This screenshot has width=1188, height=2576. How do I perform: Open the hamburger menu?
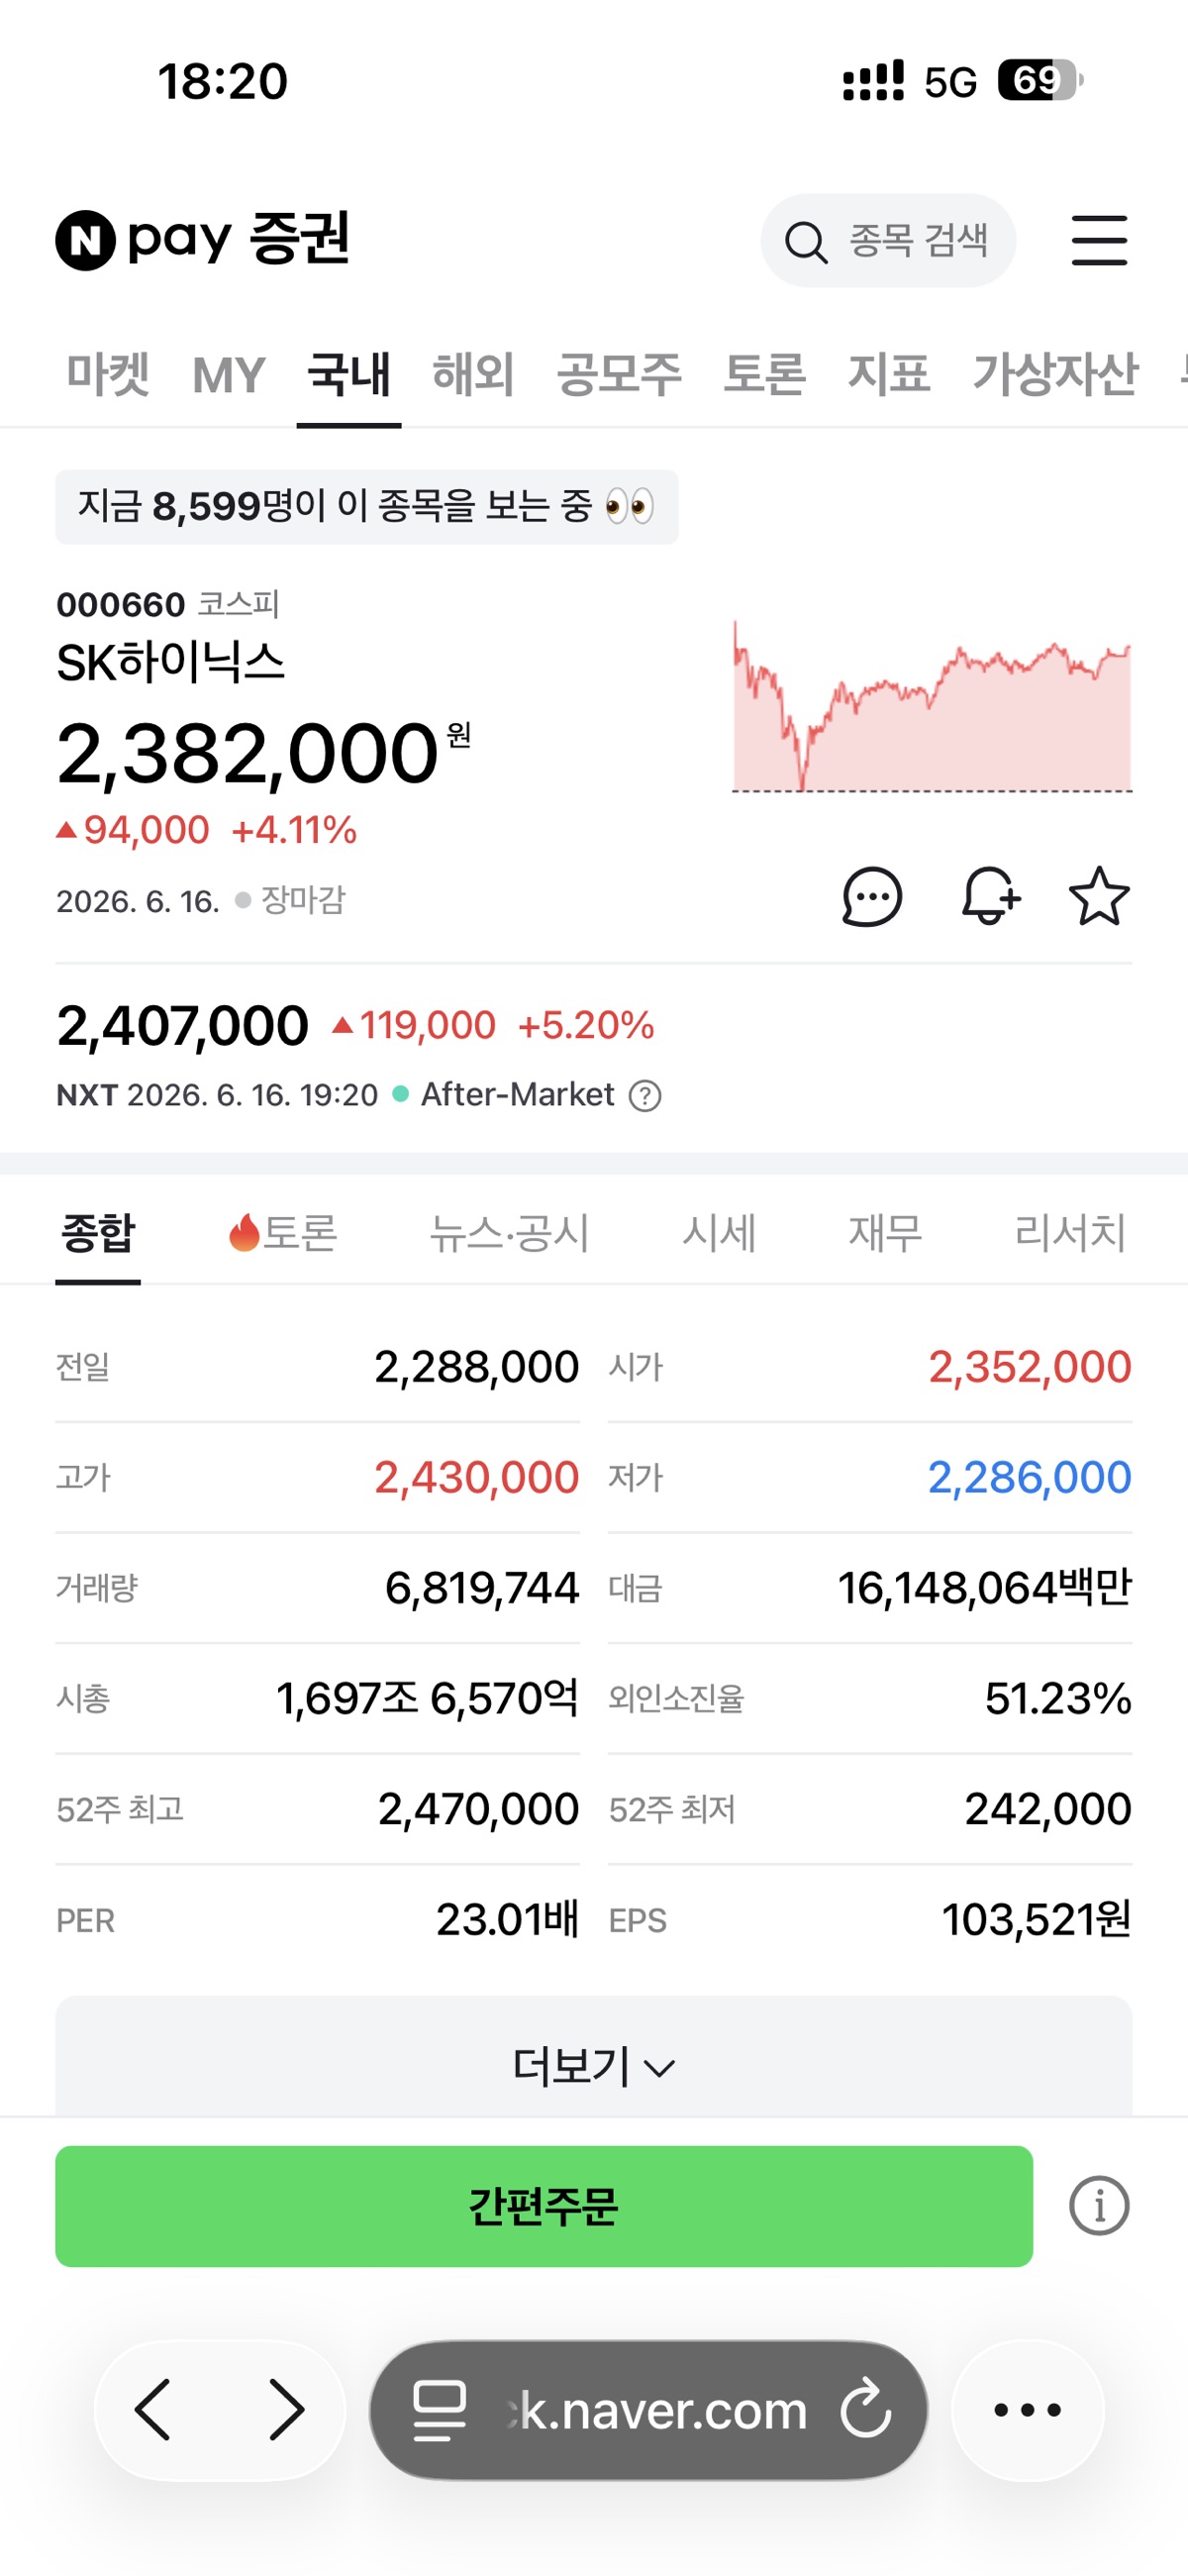(x=1099, y=240)
